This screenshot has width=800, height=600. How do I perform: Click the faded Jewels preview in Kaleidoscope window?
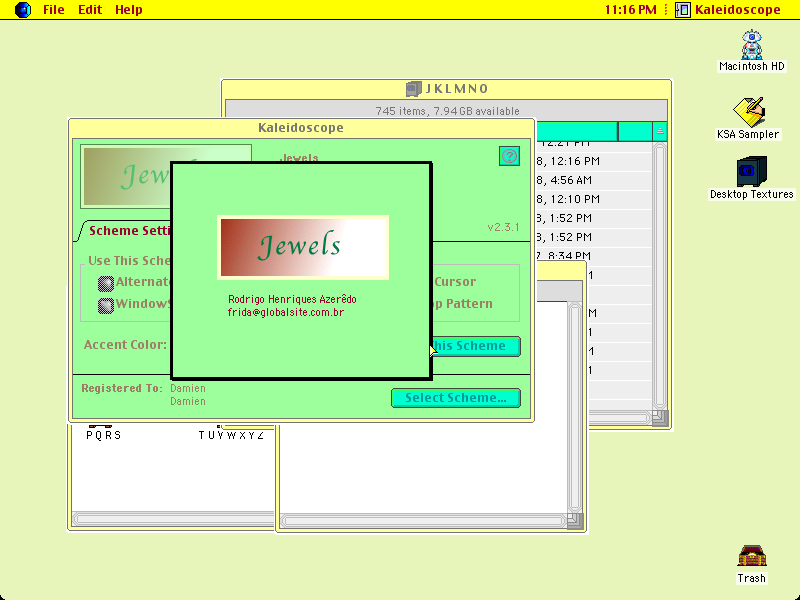pos(127,177)
